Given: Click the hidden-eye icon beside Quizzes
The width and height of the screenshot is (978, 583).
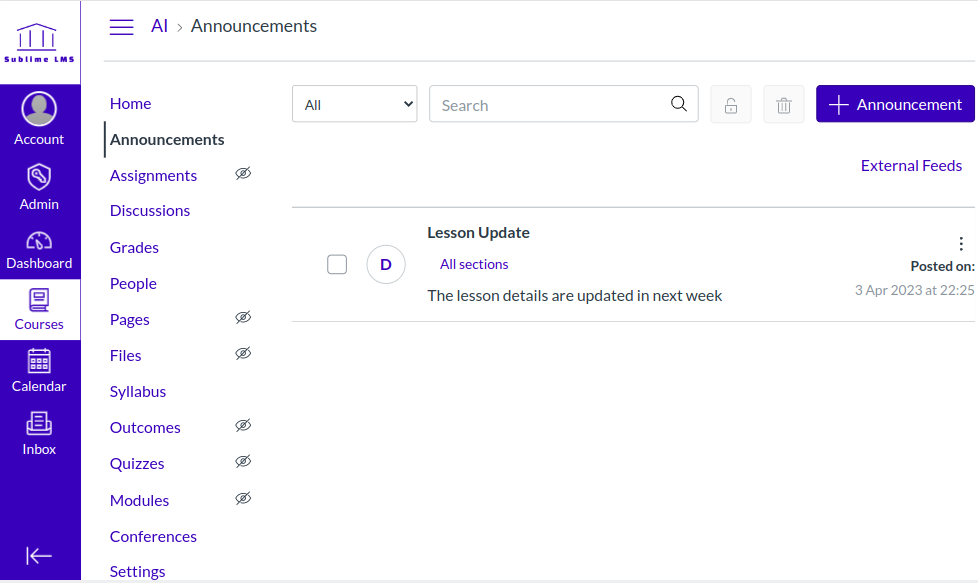Looking at the screenshot, I should point(243,462).
